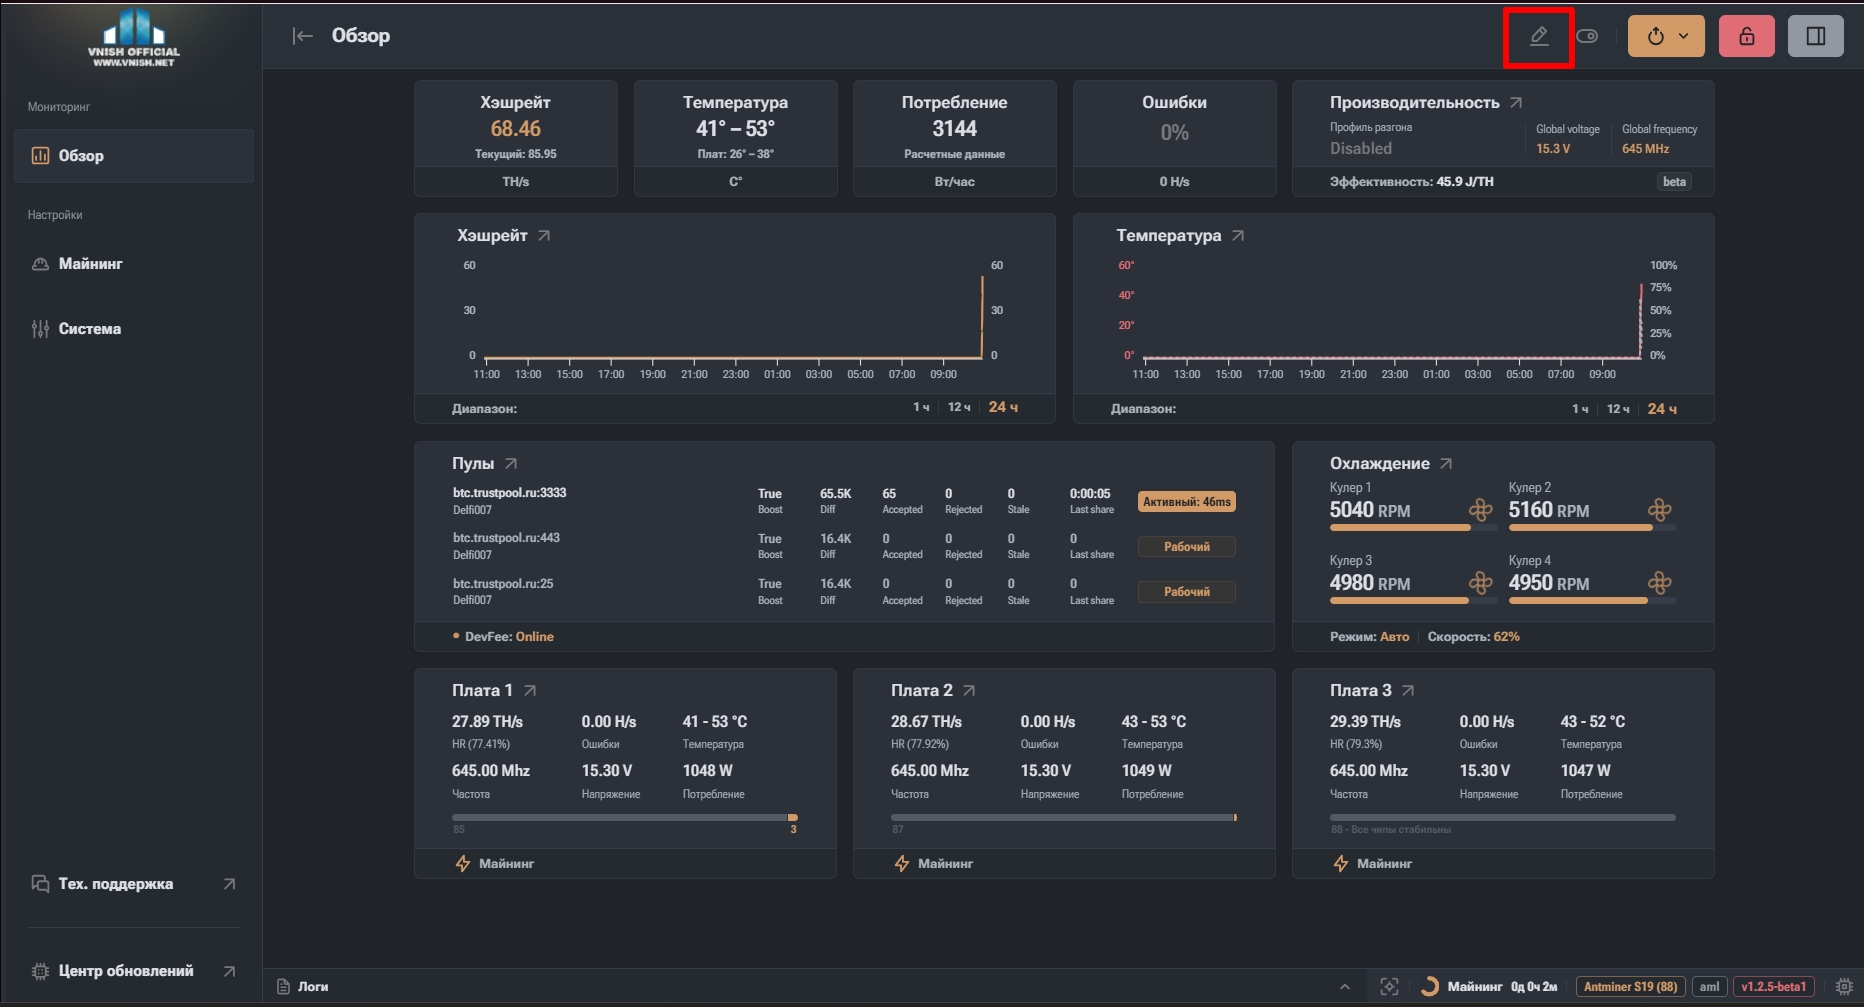Open the orange power dropdown button
Screen dimensions: 1864x1007
click(x=1666, y=36)
